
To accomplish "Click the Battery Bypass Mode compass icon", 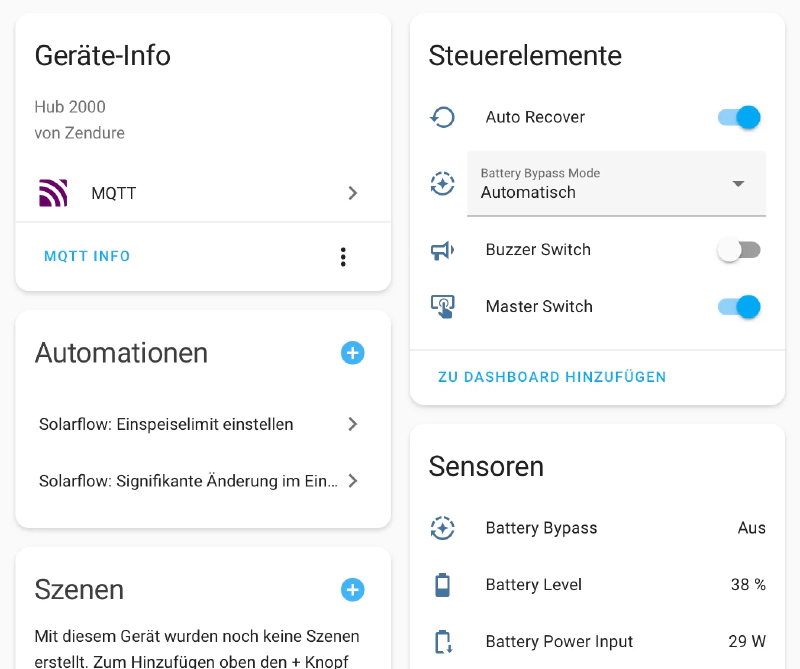I will [442, 183].
